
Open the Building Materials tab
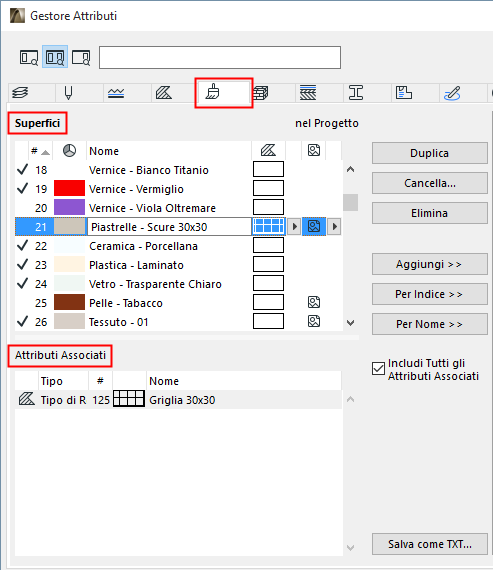pos(261,92)
